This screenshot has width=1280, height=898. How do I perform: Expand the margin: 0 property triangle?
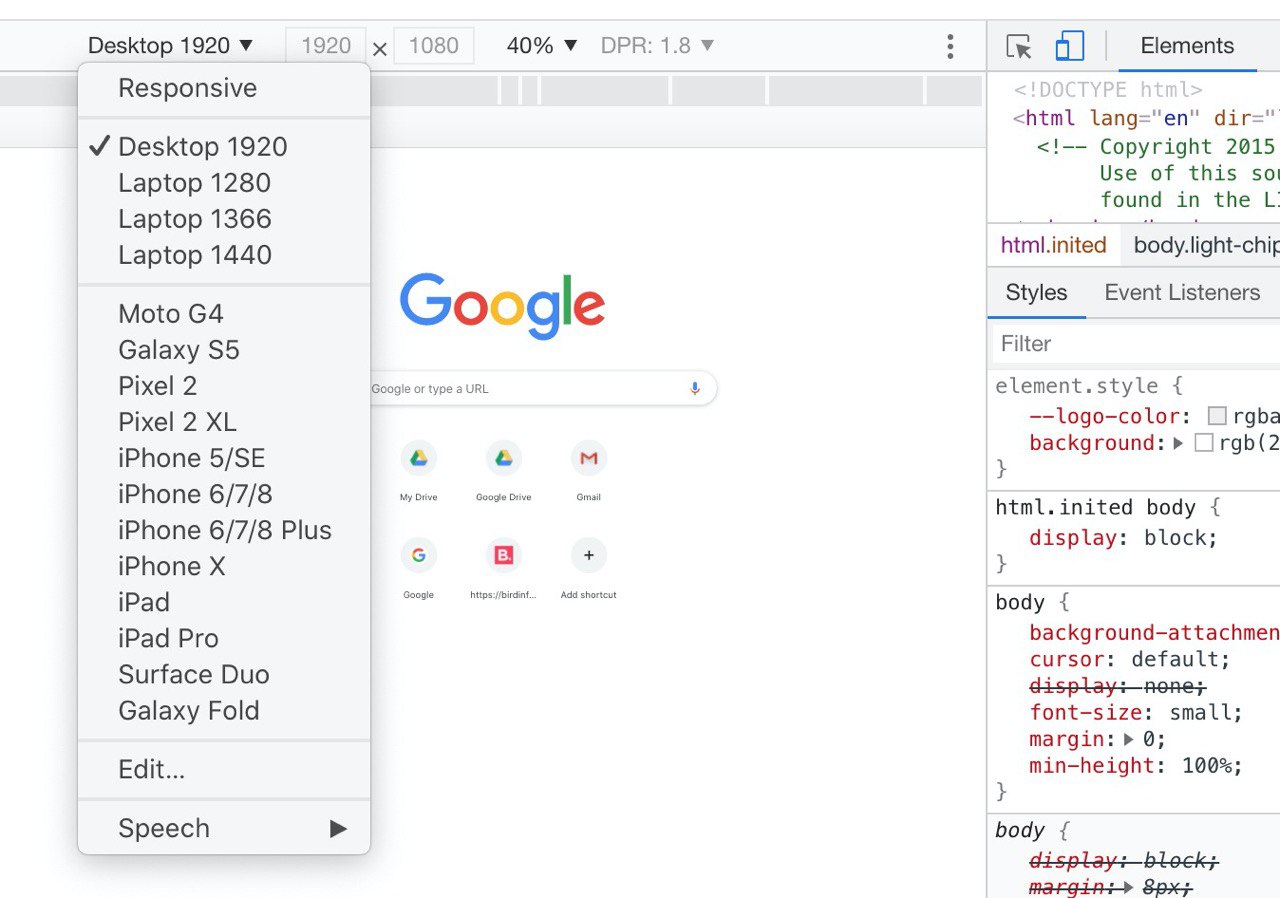click(1129, 739)
